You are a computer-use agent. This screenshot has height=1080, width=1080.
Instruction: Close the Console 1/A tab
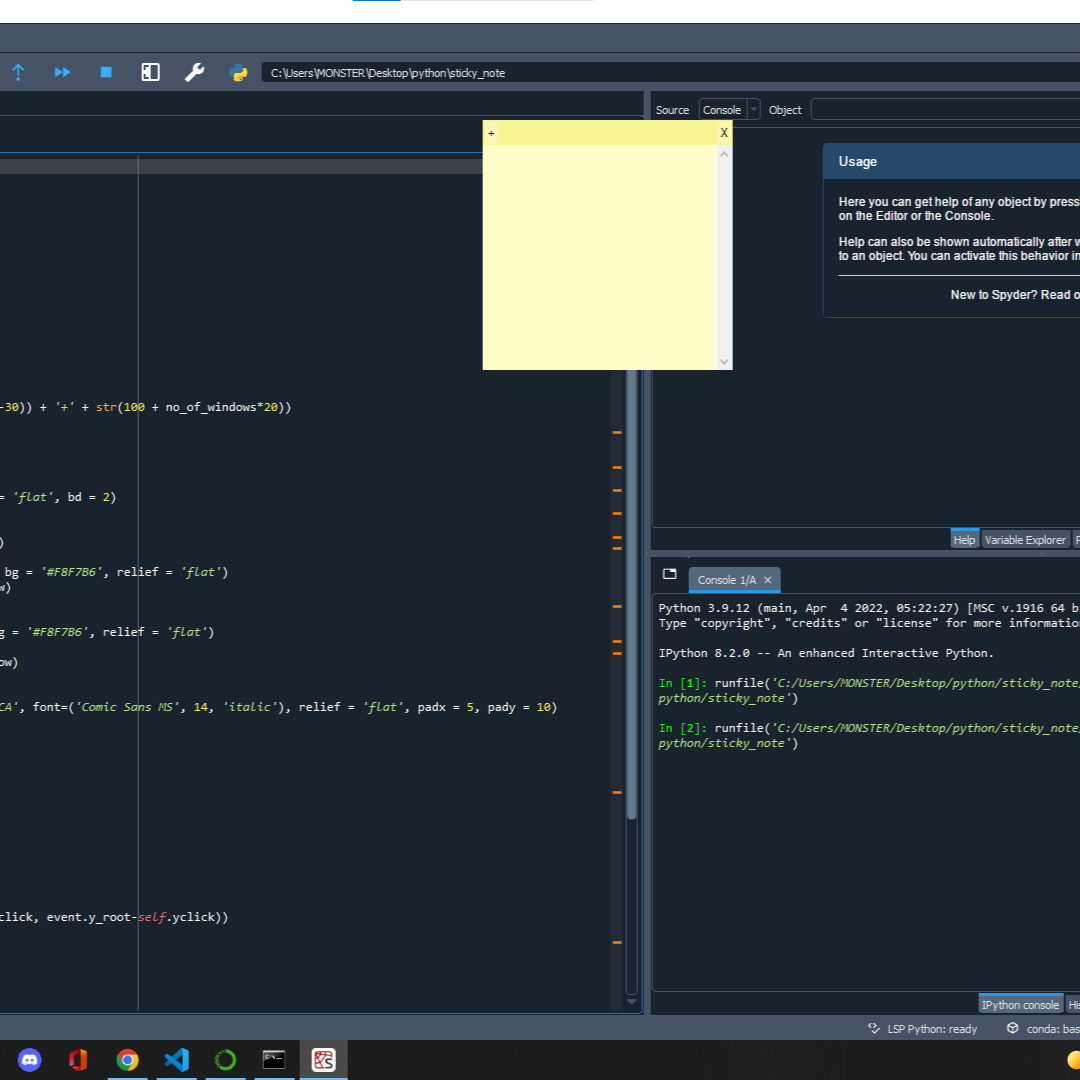point(767,580)
